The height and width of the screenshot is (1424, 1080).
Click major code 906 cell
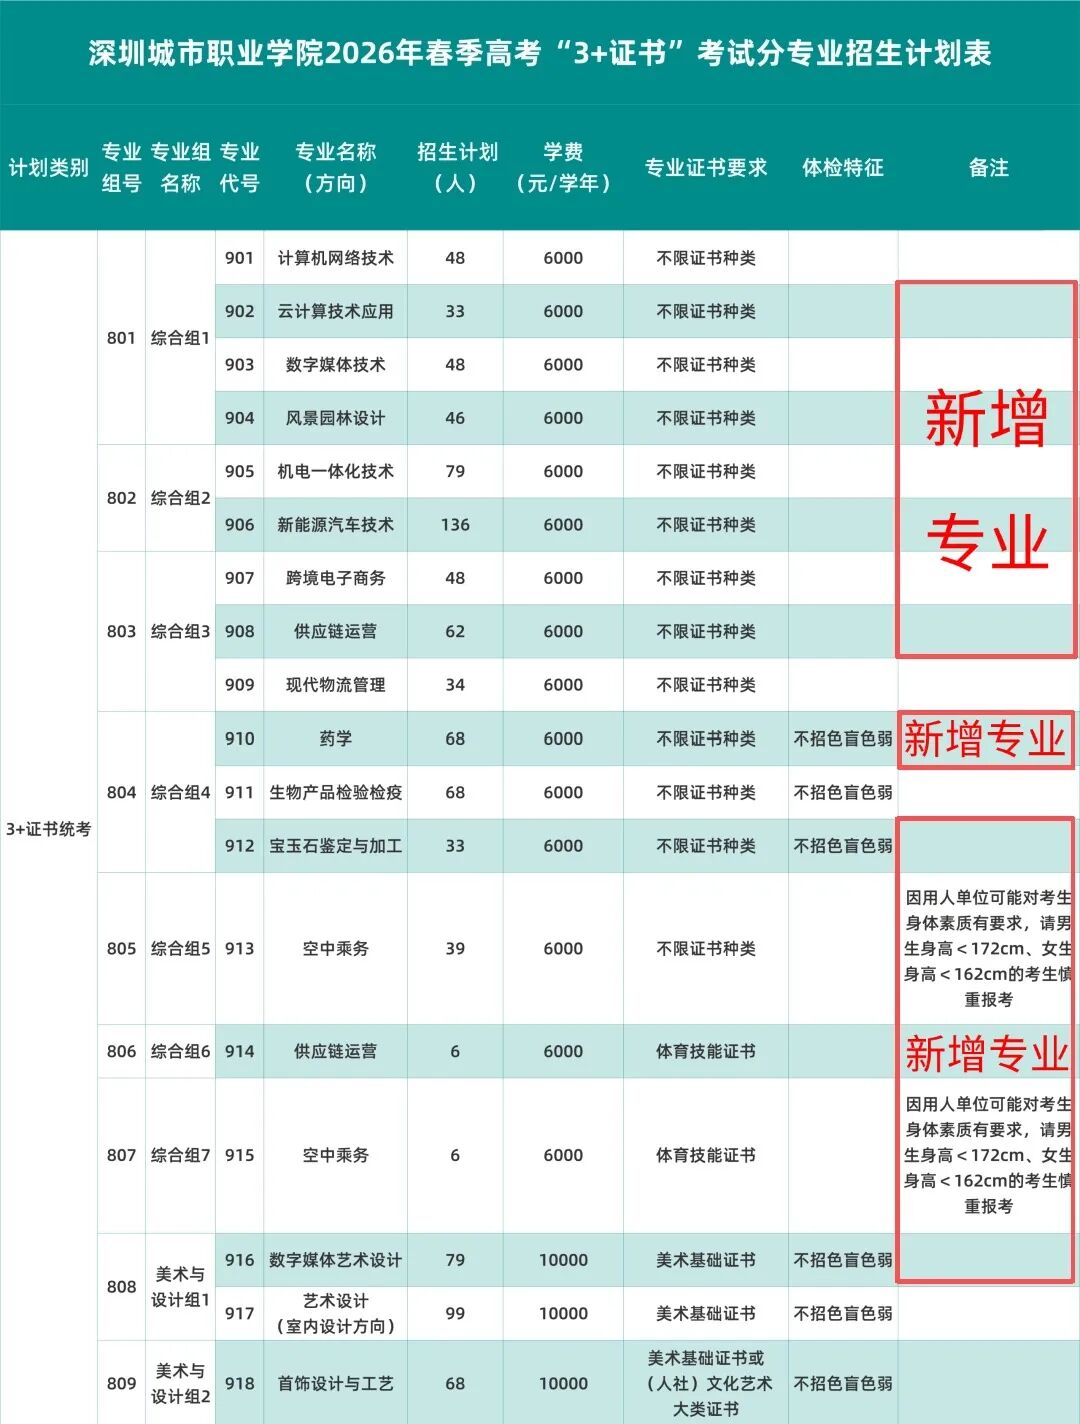tap(239, 525)
